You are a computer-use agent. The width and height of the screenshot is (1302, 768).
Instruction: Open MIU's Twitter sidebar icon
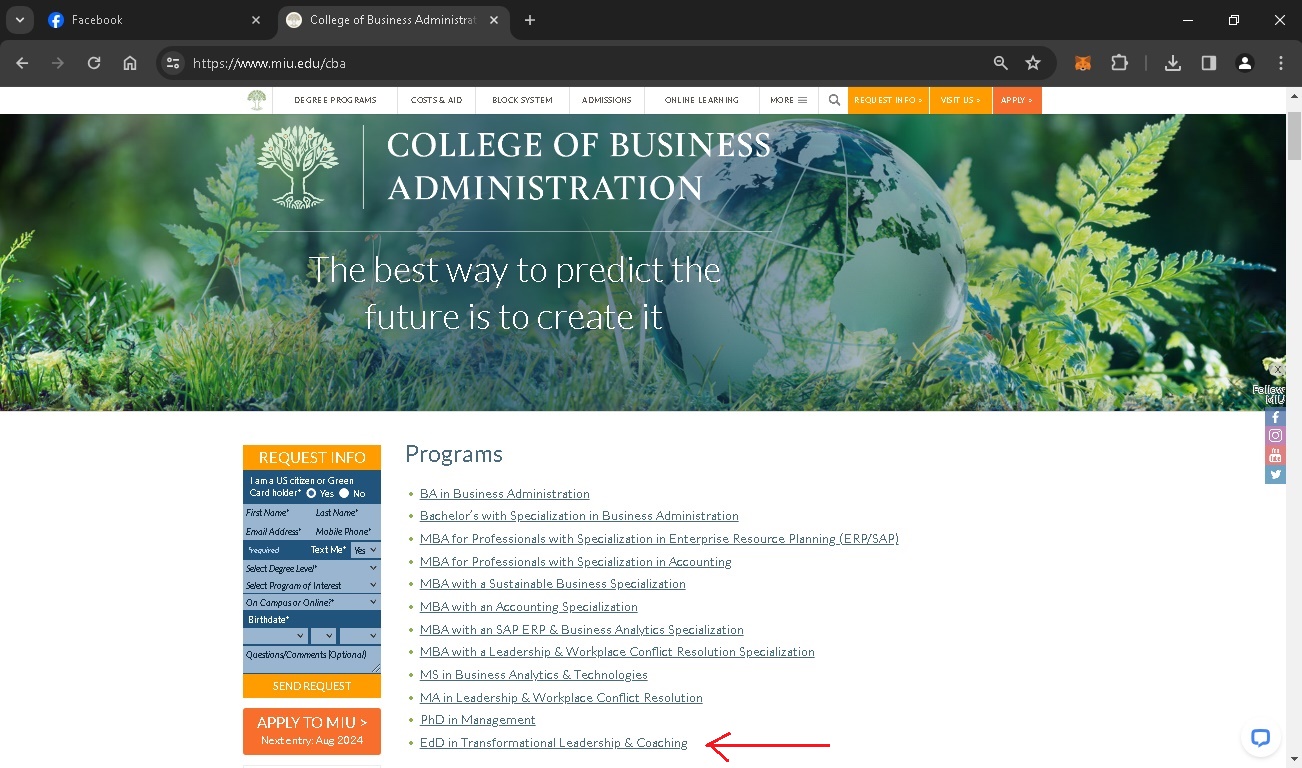1275,474
